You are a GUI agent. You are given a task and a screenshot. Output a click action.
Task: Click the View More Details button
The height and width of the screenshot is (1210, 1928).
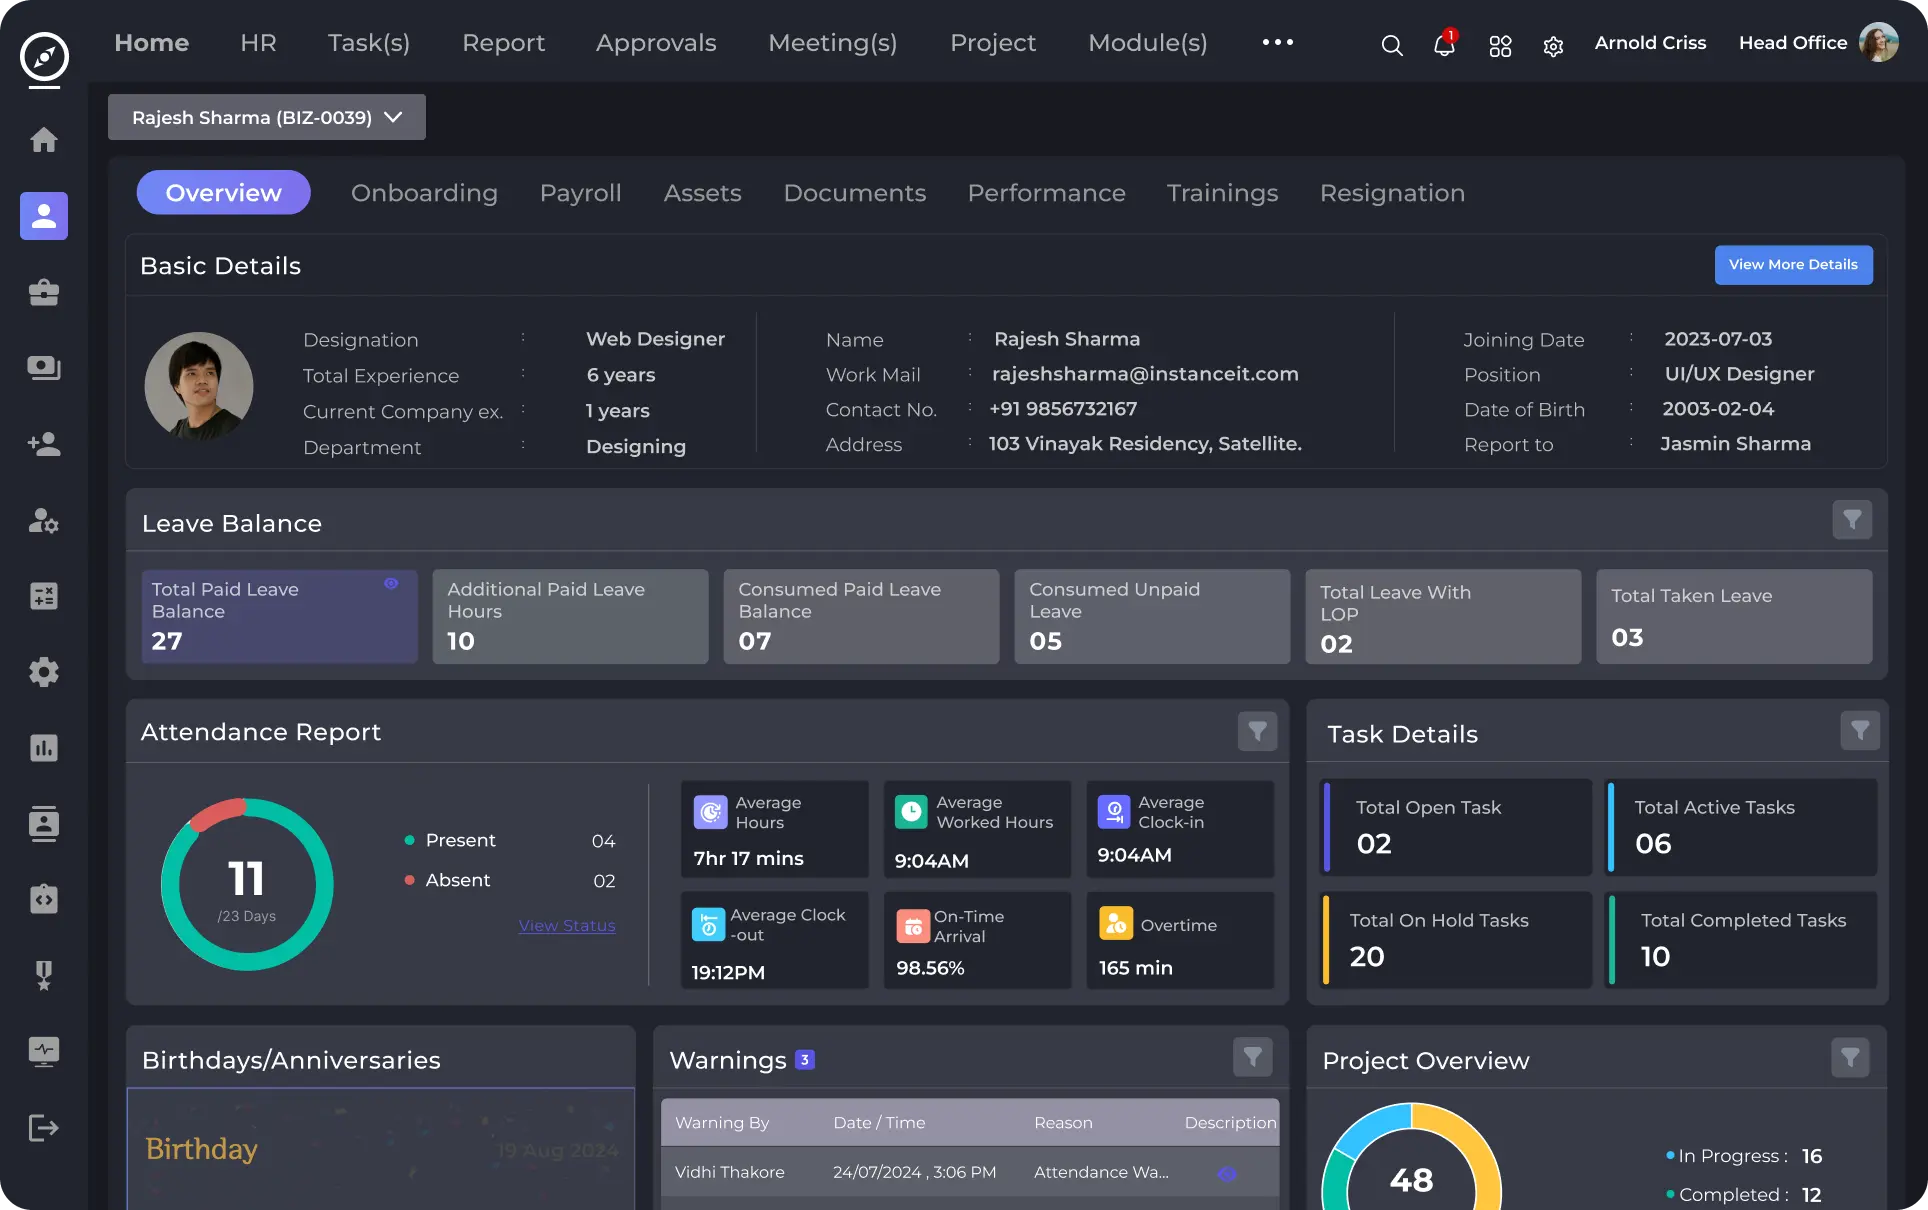tap(1793, 265)
